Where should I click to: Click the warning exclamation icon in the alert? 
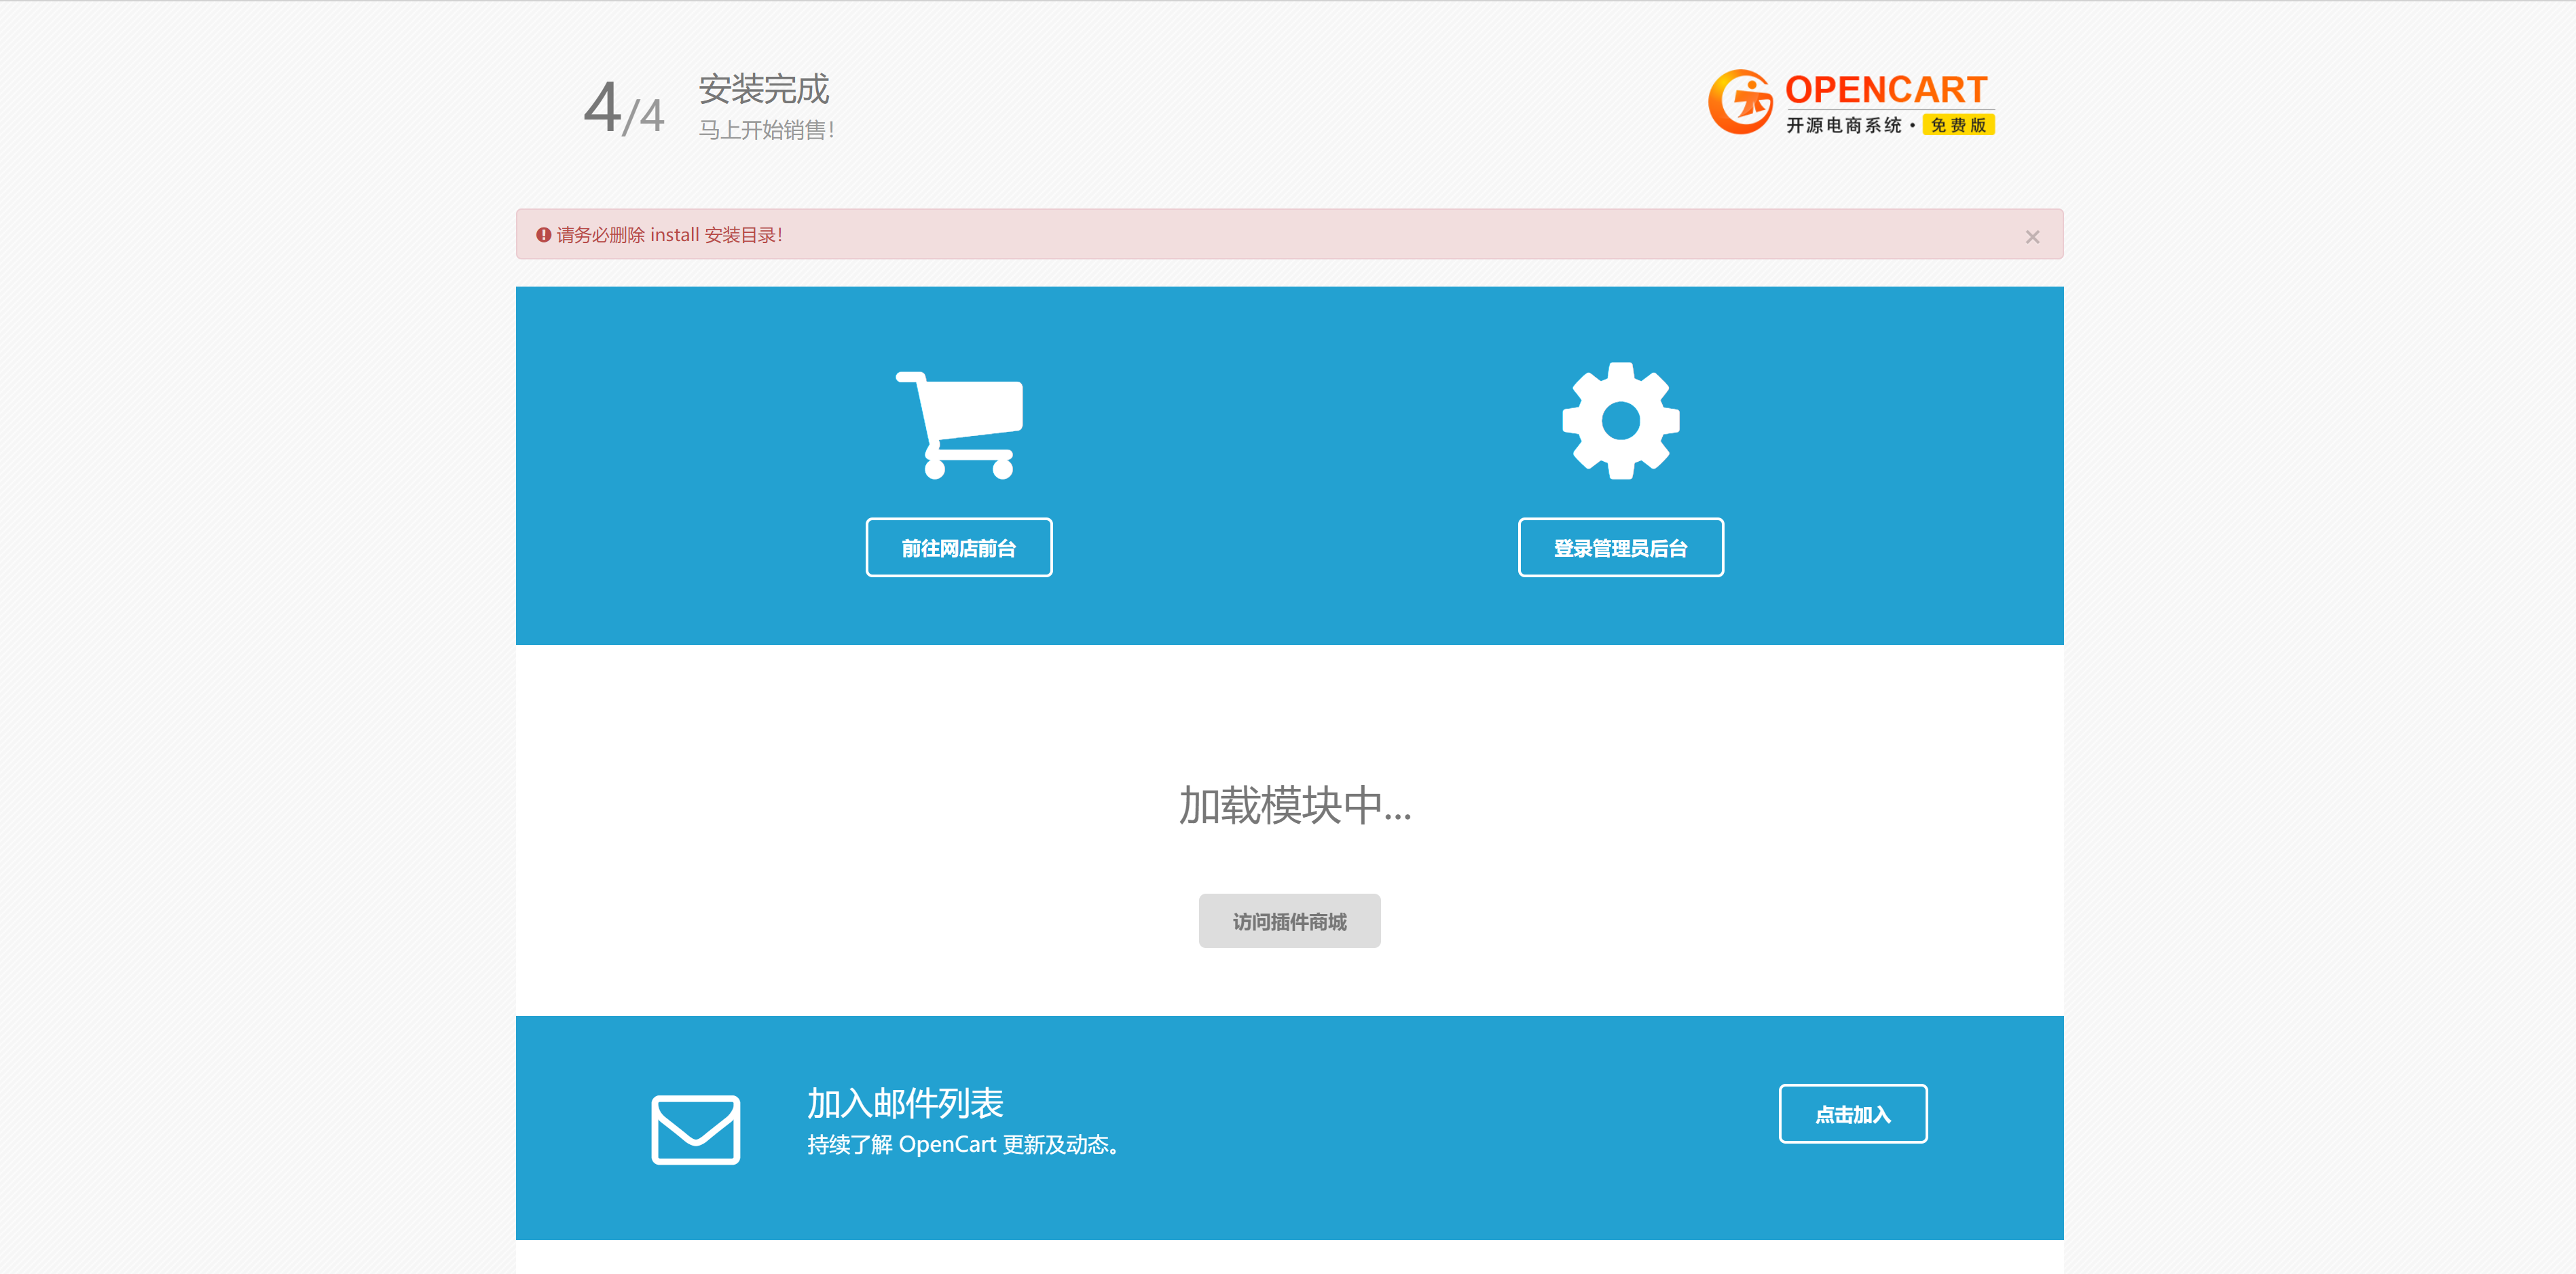pyautogui.click(x=542, y=234)
